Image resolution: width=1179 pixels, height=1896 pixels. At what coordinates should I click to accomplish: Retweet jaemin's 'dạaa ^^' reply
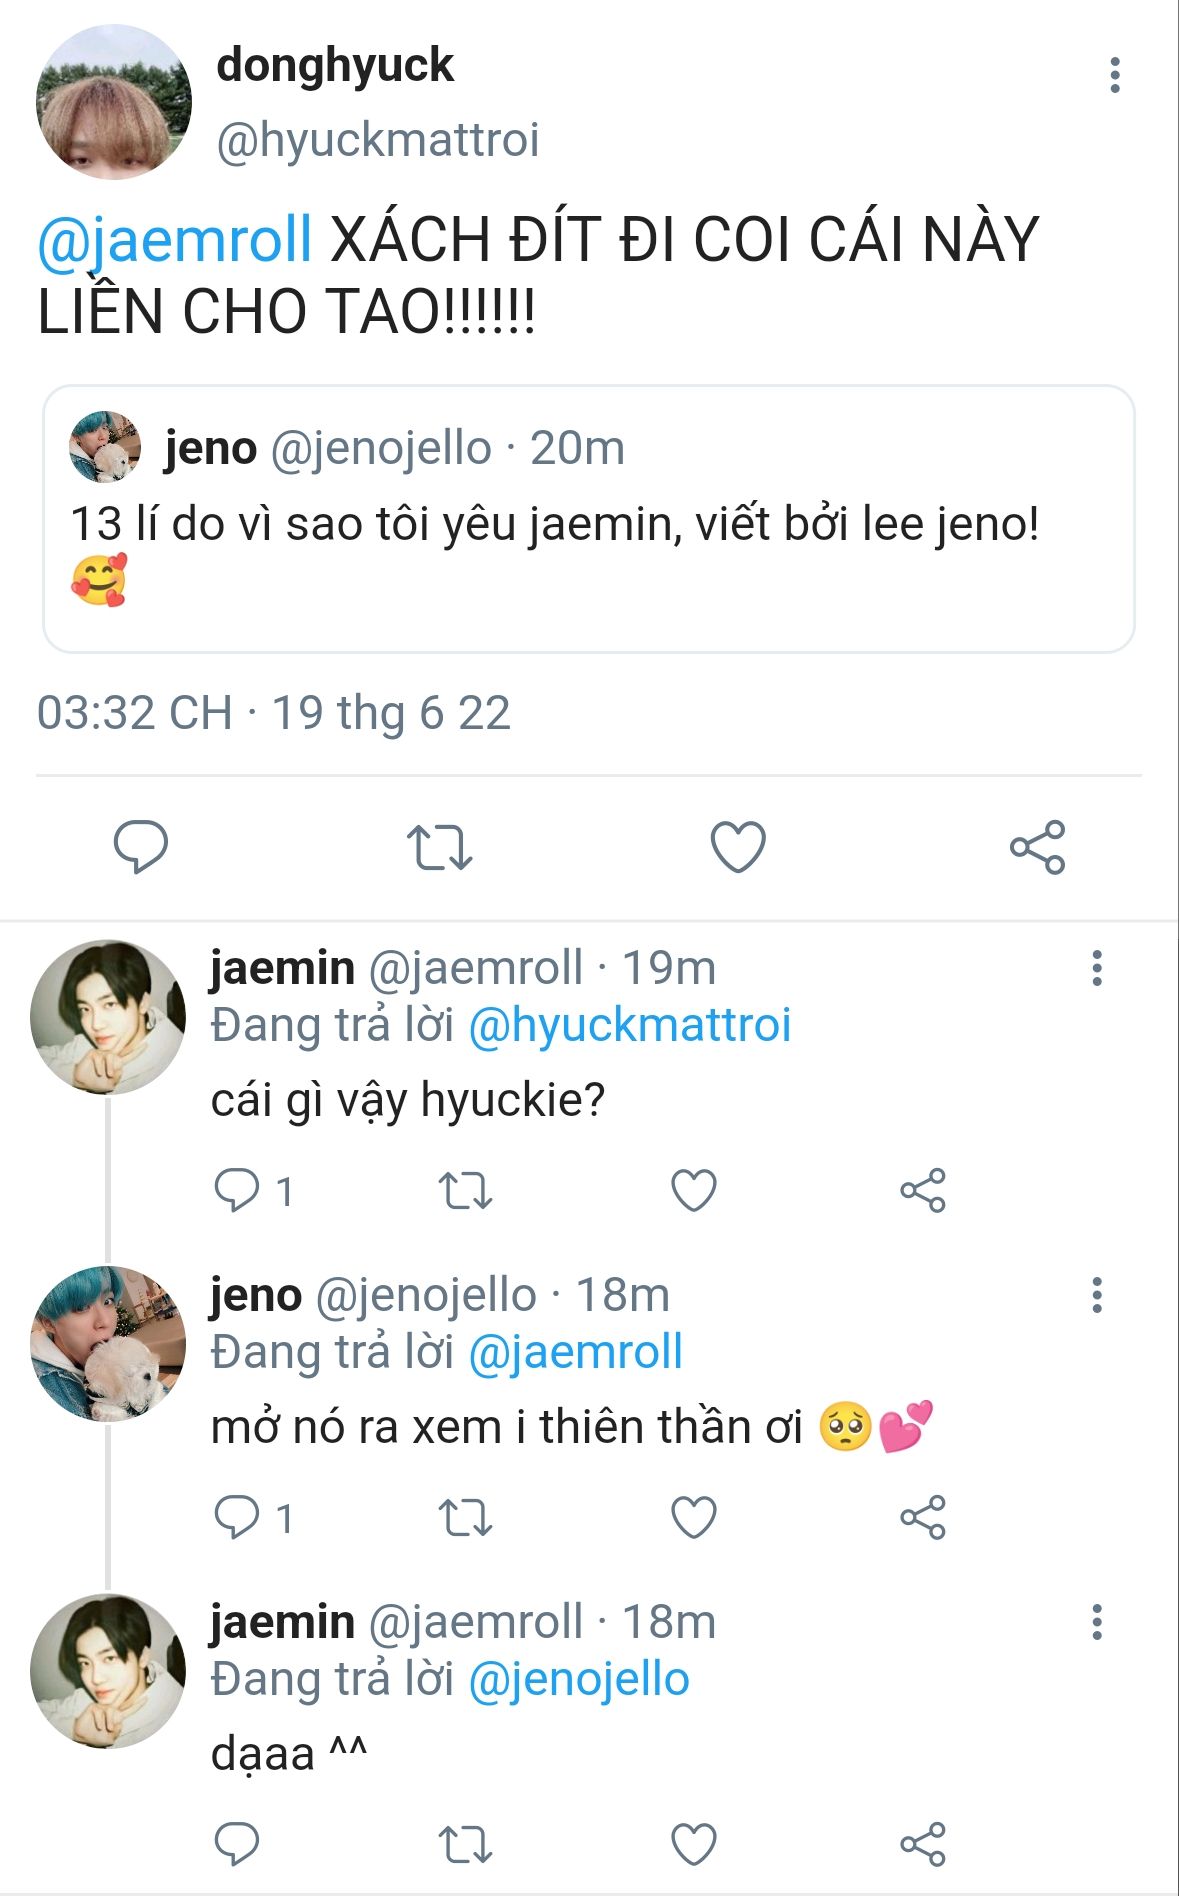click(466, 1844)
